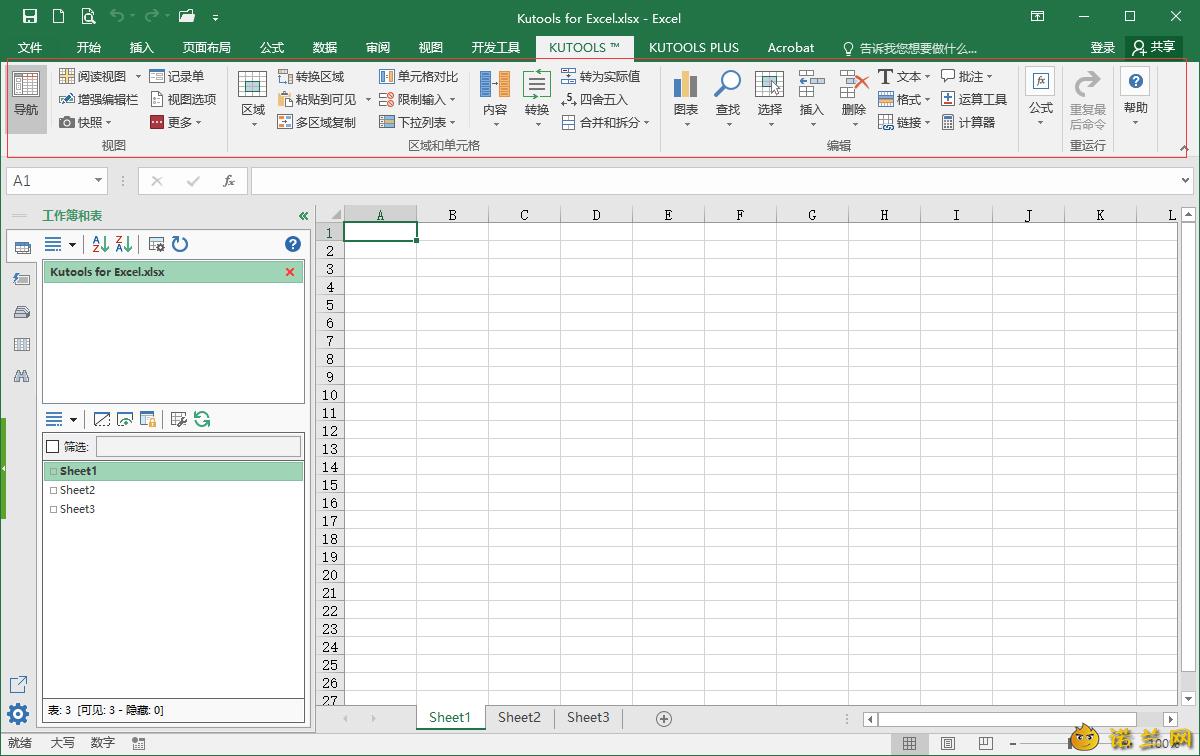The height and width of the screenshot is (756, 1200).
Task: Open the Name Box dropdown arrow
Action: (98, 181)
